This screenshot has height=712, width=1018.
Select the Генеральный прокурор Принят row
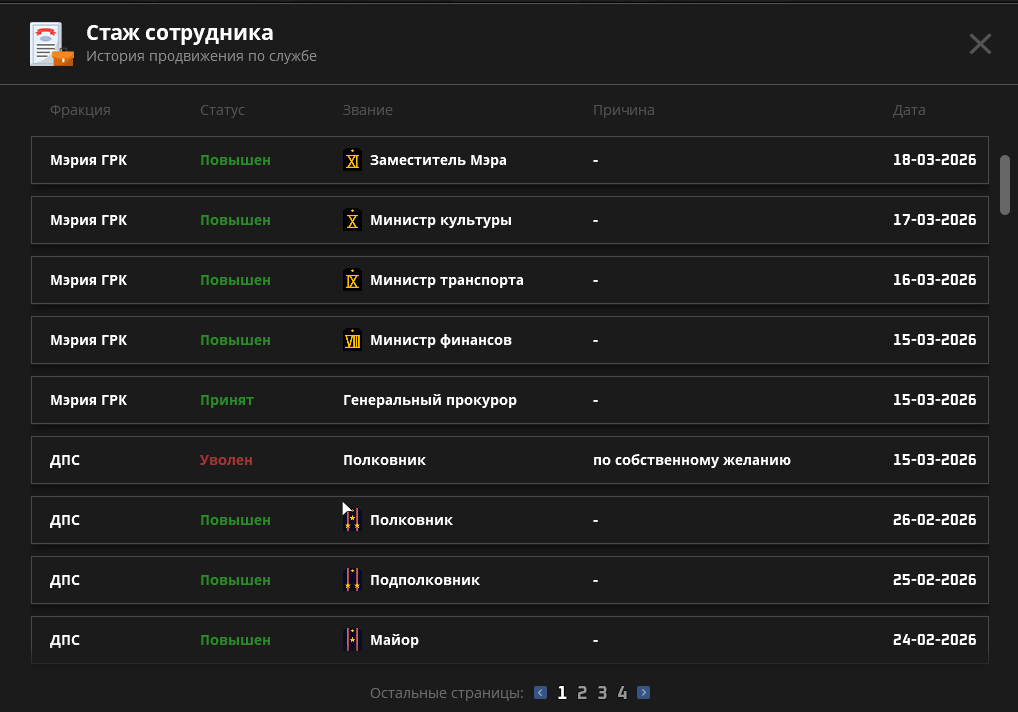(x=510, y=400)
